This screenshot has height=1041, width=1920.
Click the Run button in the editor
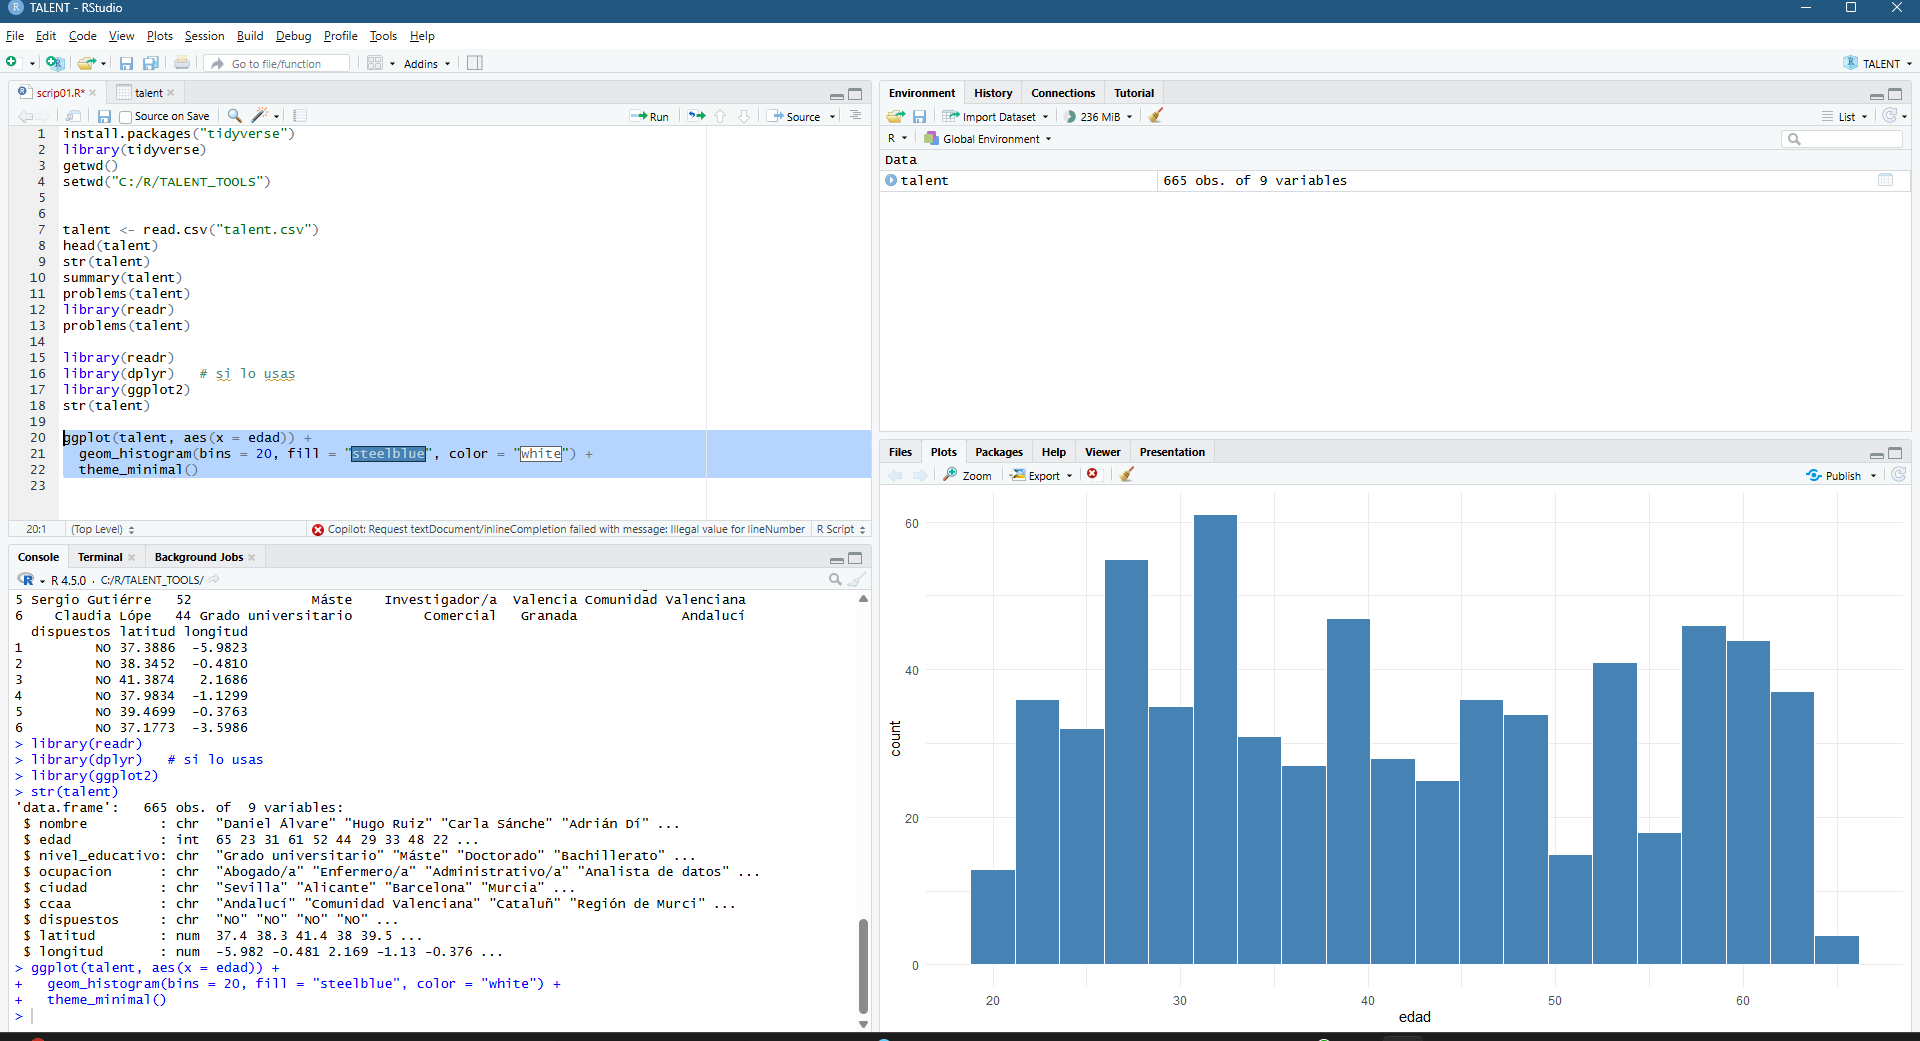pyautogui.click(x=650, y=117)
